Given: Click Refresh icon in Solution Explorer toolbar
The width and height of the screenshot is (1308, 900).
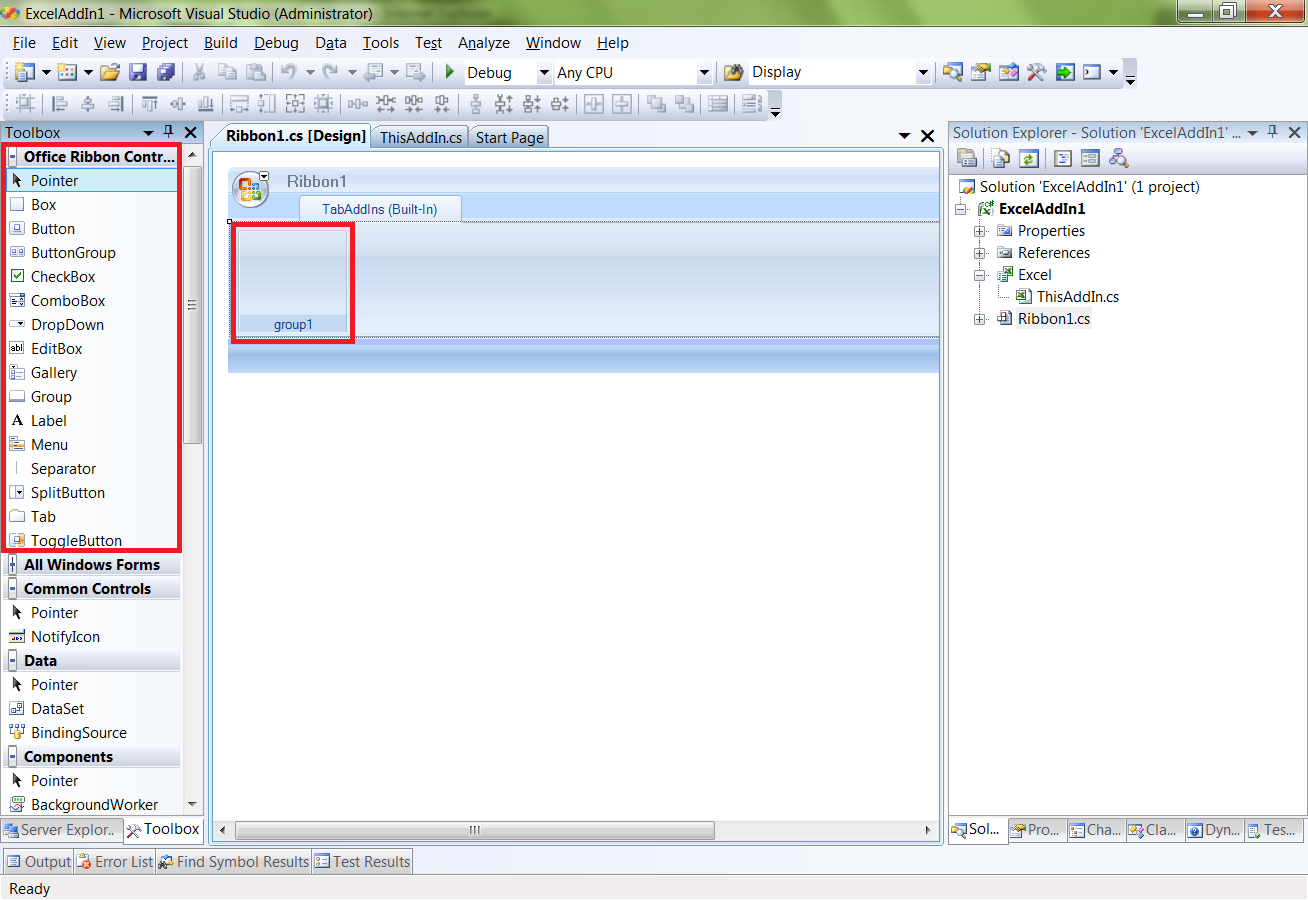Looking at the screenshot, I should pos(1028,158).
